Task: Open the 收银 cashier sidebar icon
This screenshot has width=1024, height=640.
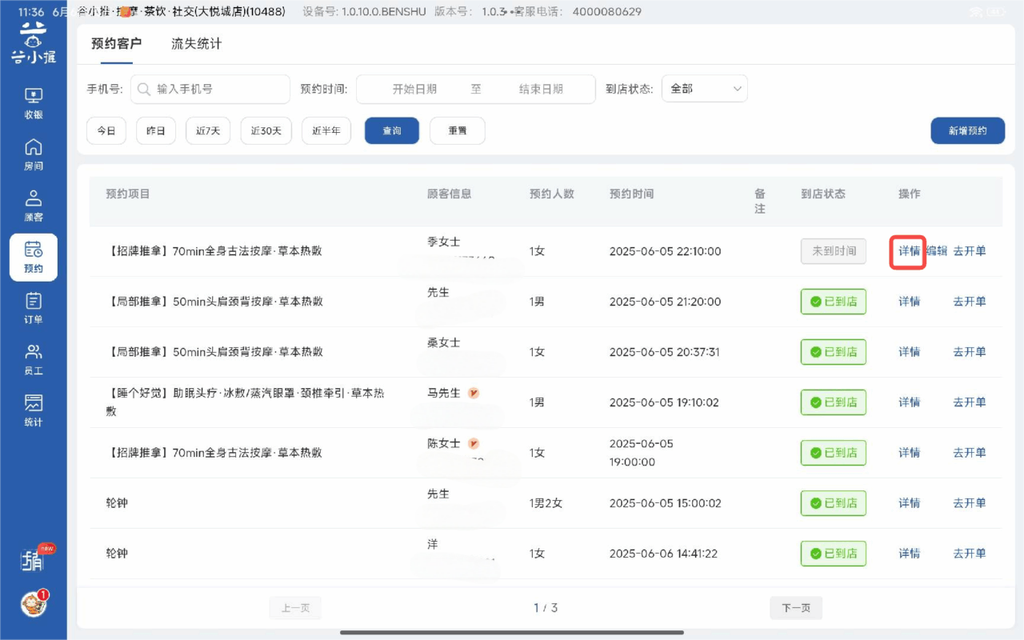Action: [33, 103]
